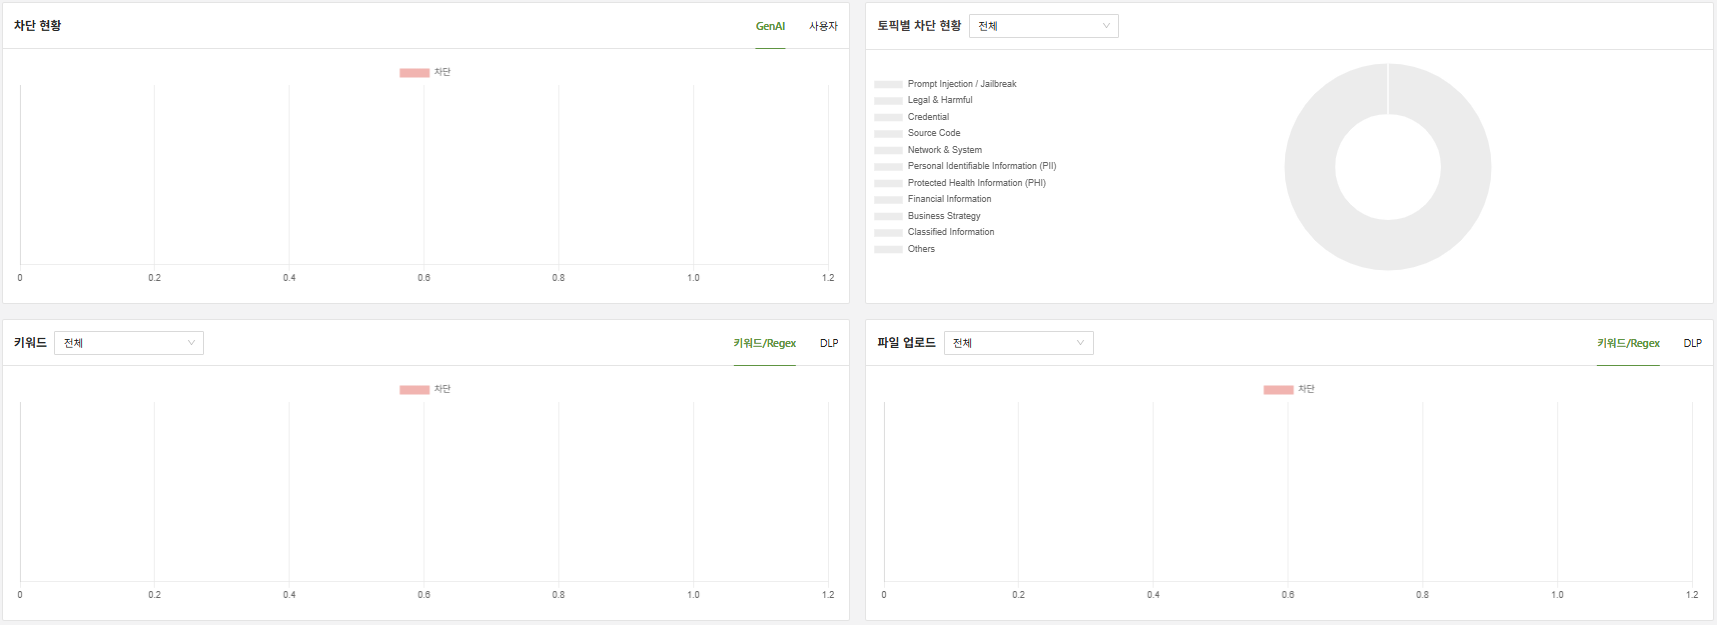Toggle the 차단 legend in 키워드 chart
1717x625 pixels.
[425, 389]
